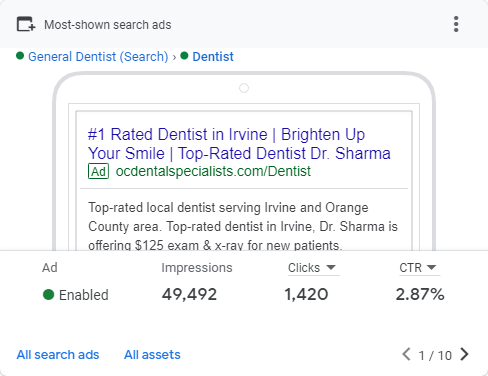
Task: Open the Dentist ad group link
Action: coord(213,57)
